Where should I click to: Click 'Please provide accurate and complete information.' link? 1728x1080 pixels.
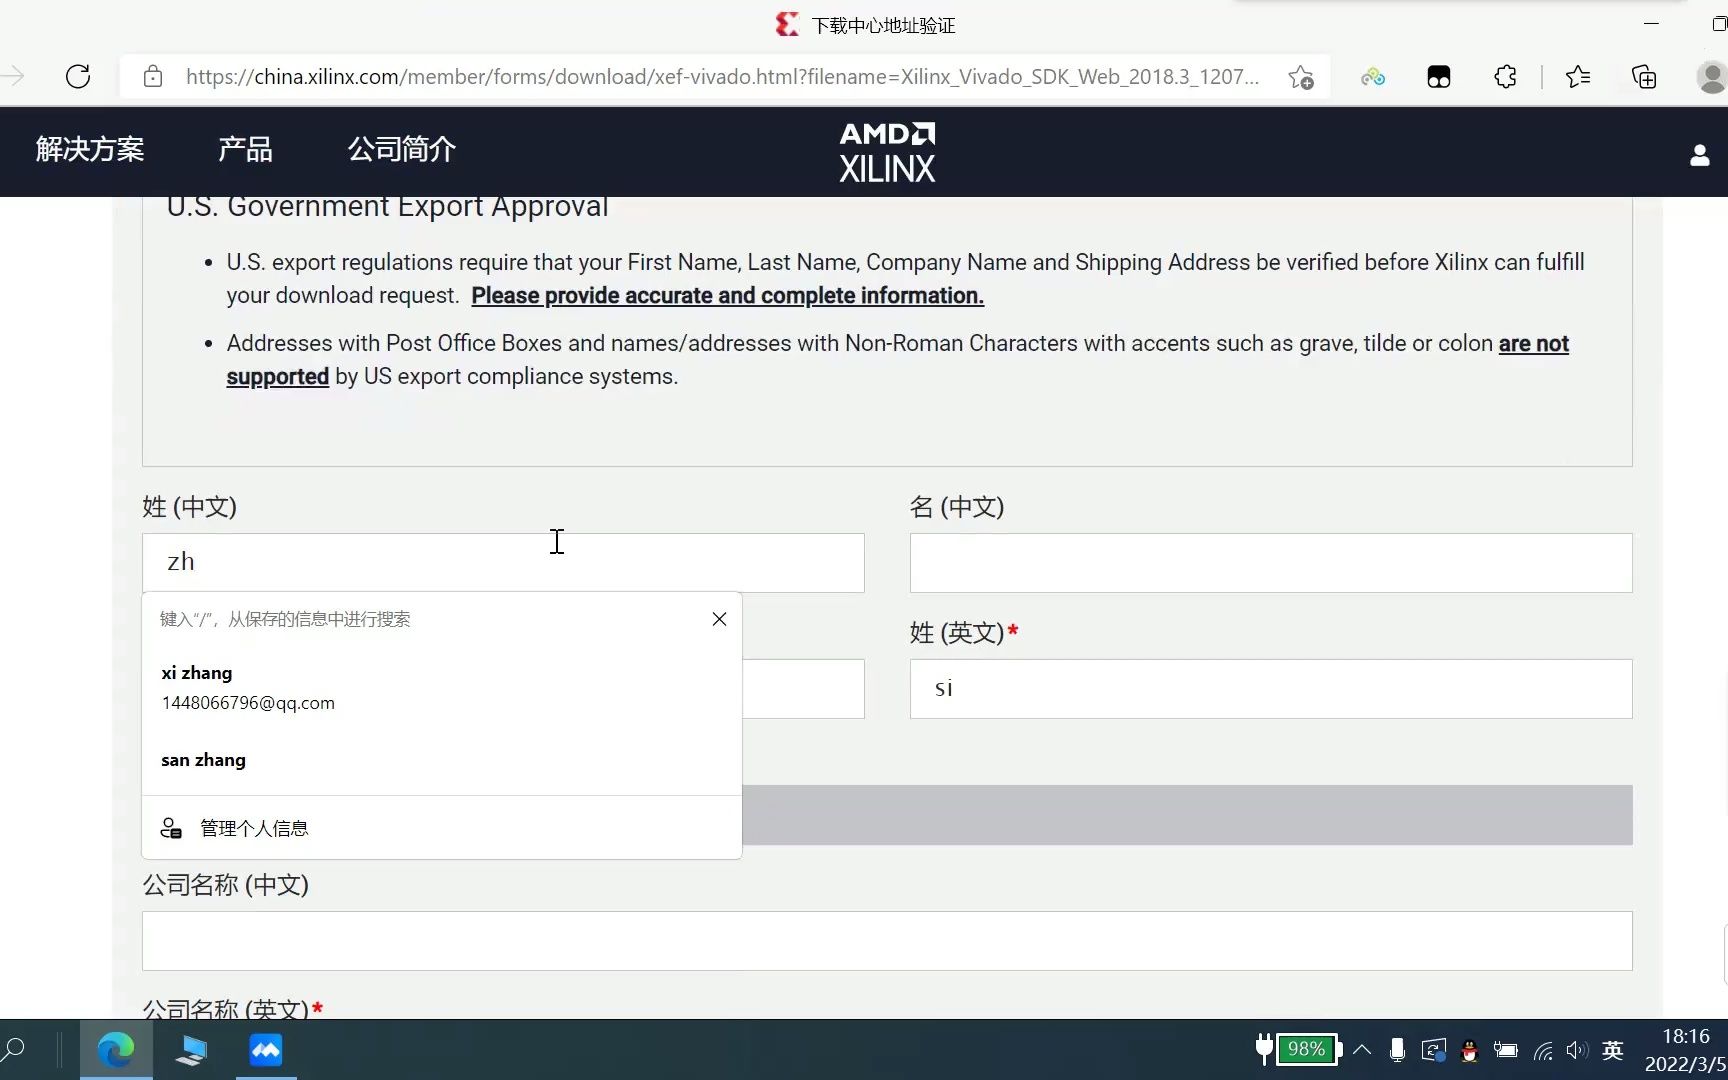point(728,296)
